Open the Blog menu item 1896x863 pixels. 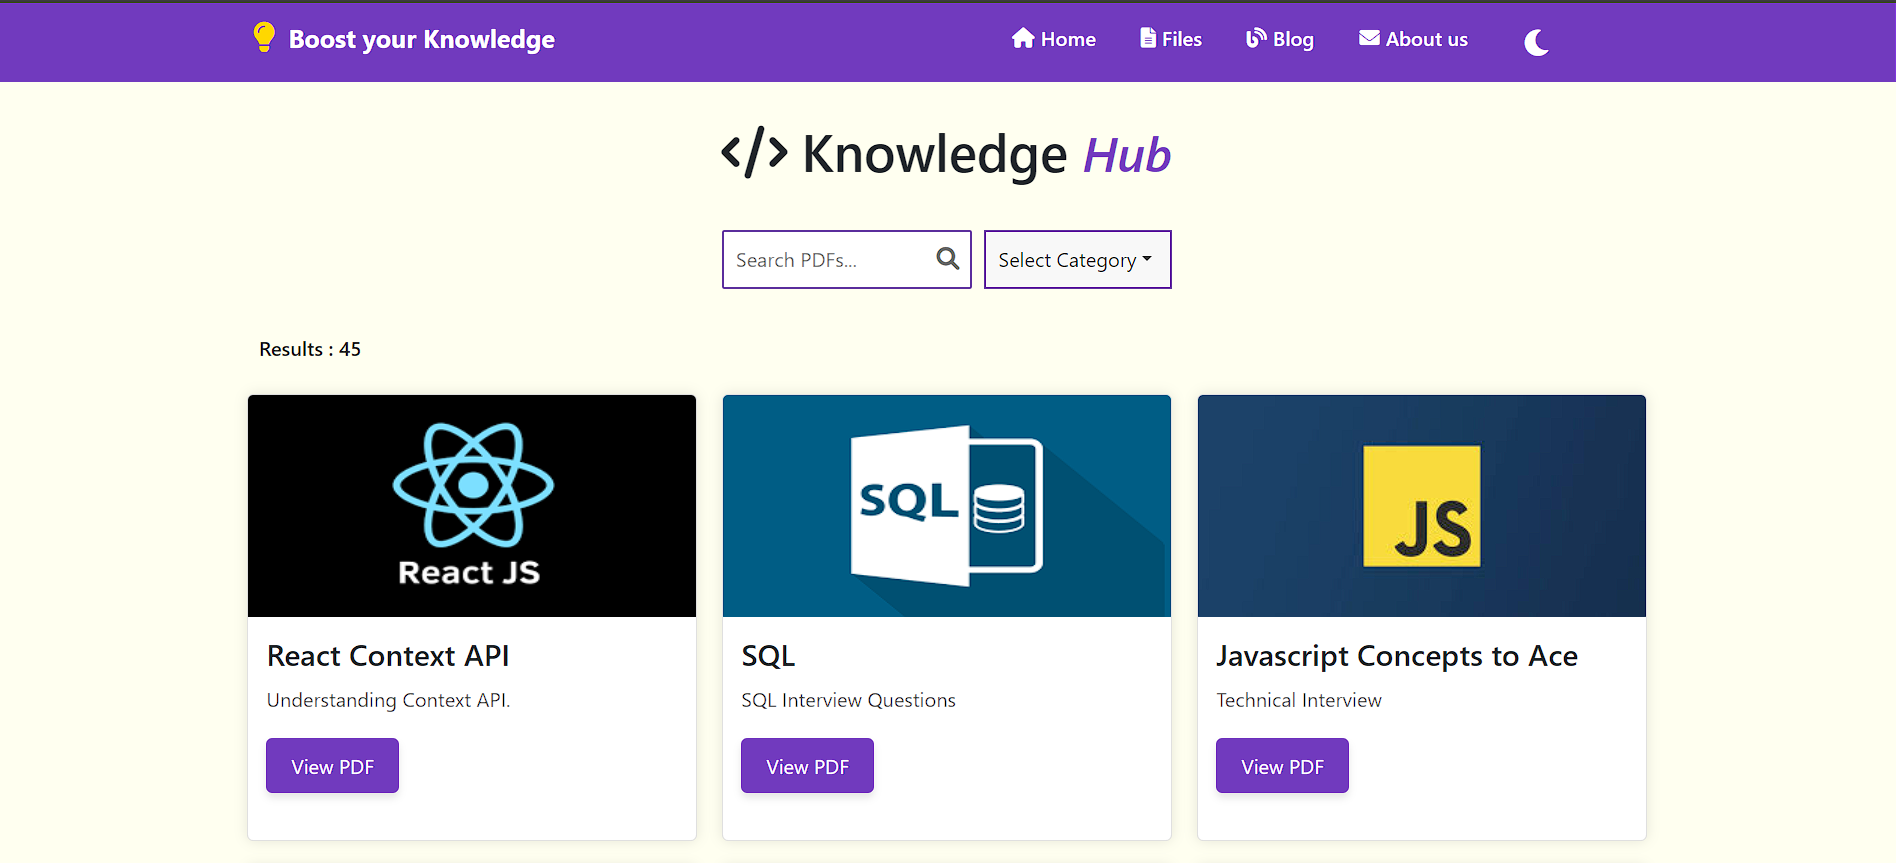tap(1280, 39)
